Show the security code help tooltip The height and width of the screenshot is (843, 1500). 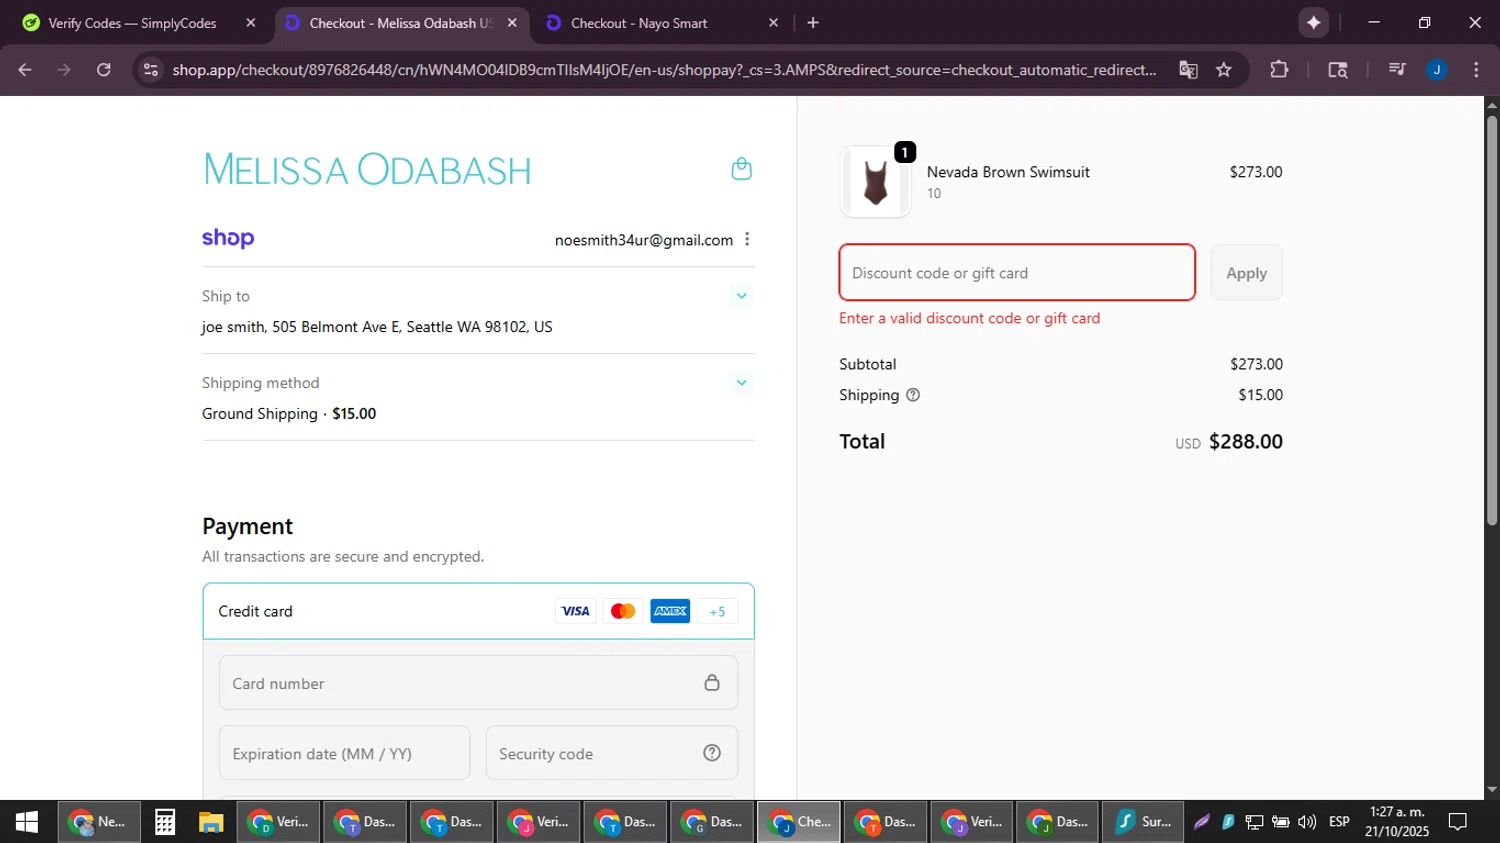point(712,753)
